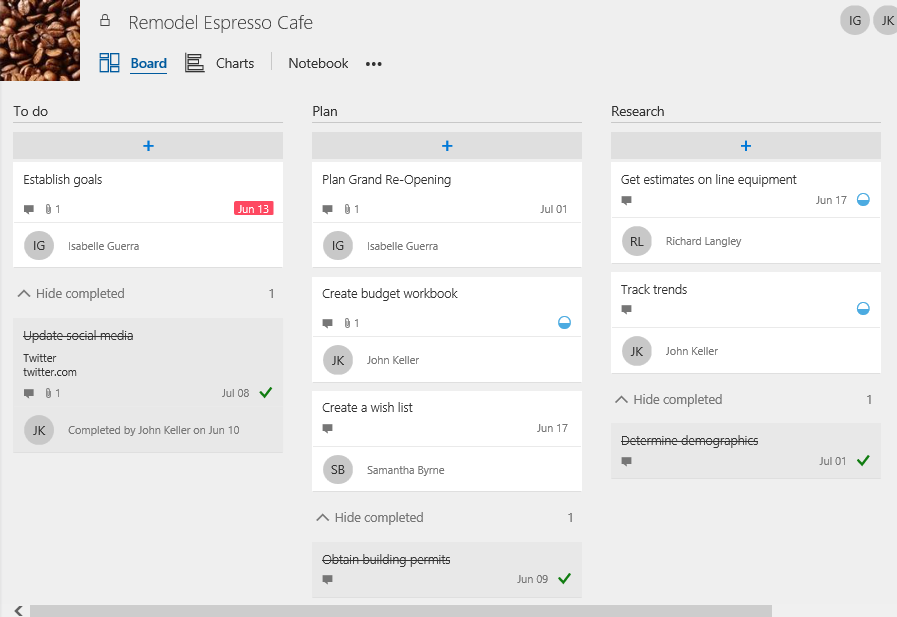
Task: Uncheck the completed checkmark on "Update social media"
Action: click(x=264, y=392)
